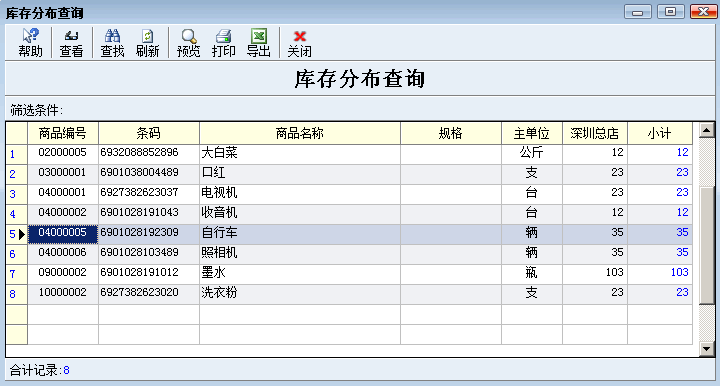Click barcode 6901028191012
This screenshot has height=386, width=720.
tap(139, 273)
